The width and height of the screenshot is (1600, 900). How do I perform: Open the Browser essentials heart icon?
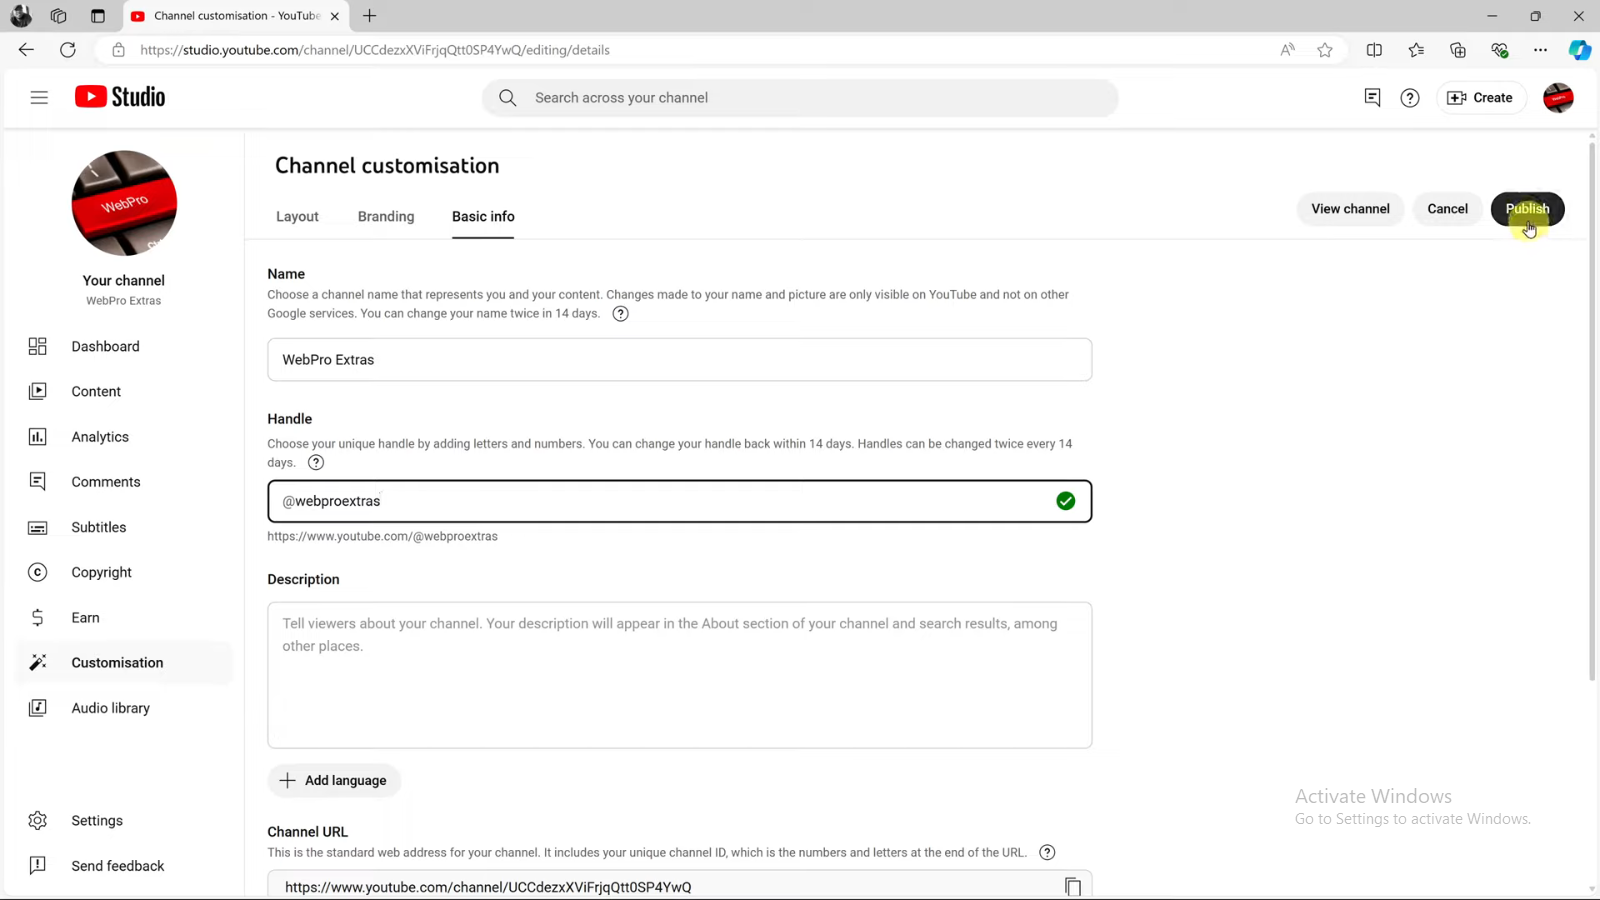point(1500,50)
